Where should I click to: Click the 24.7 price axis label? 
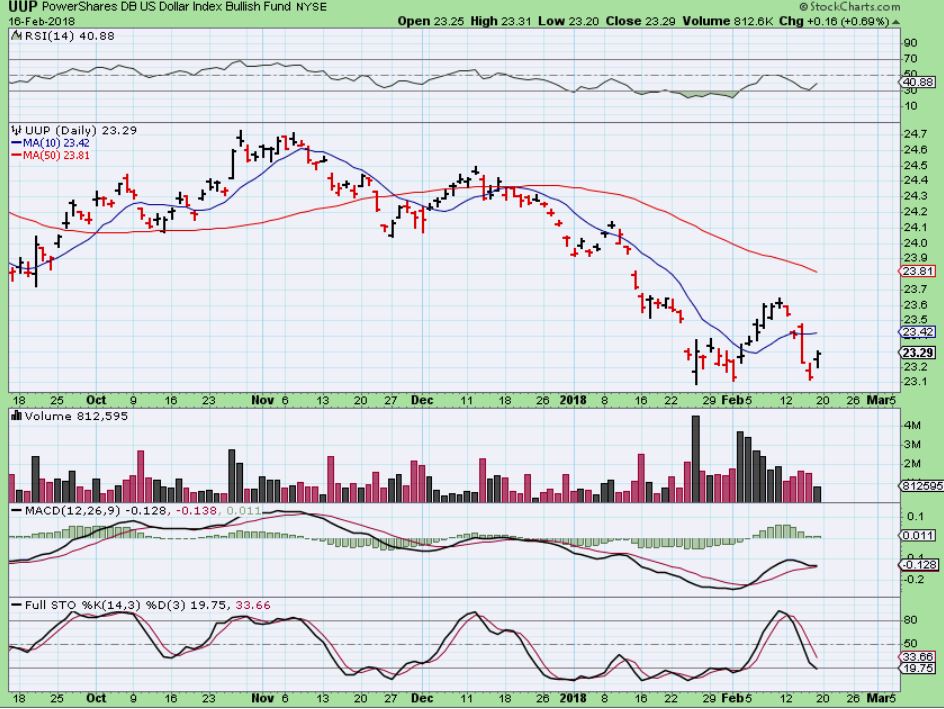pos(915,134)
